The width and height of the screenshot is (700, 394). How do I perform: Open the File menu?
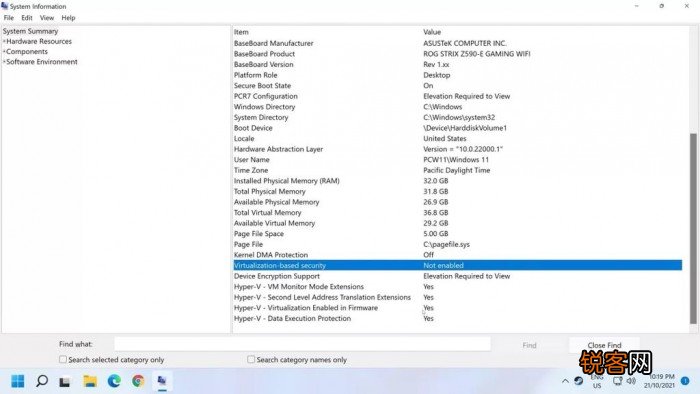(9, 18)
